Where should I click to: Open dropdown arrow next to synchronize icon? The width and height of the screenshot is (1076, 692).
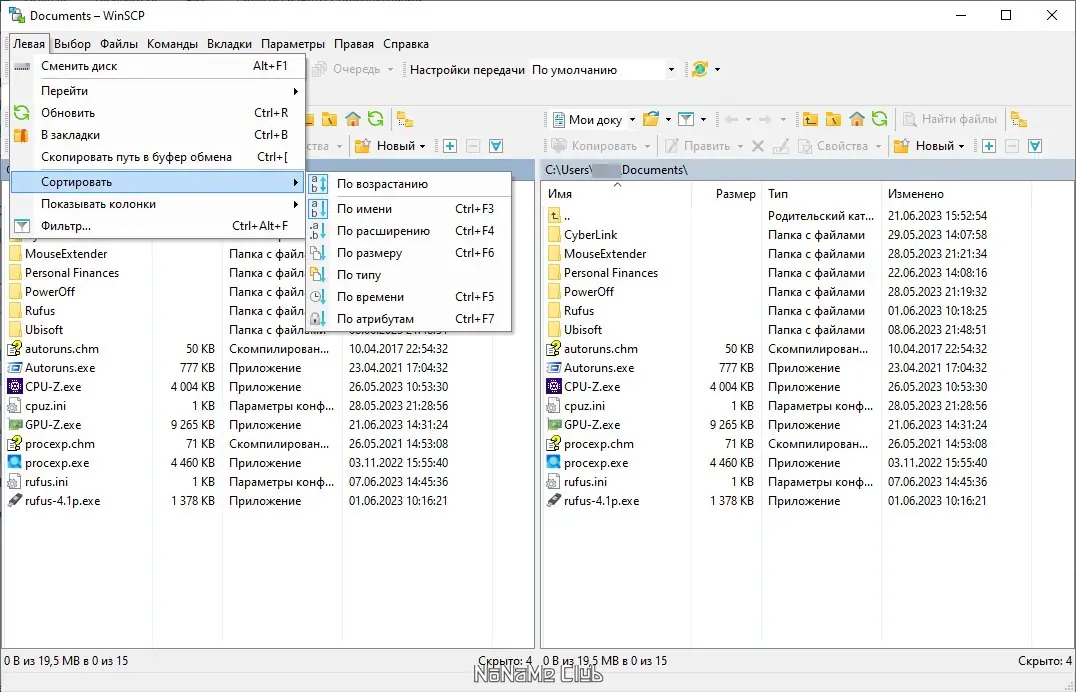click(717, 69)
